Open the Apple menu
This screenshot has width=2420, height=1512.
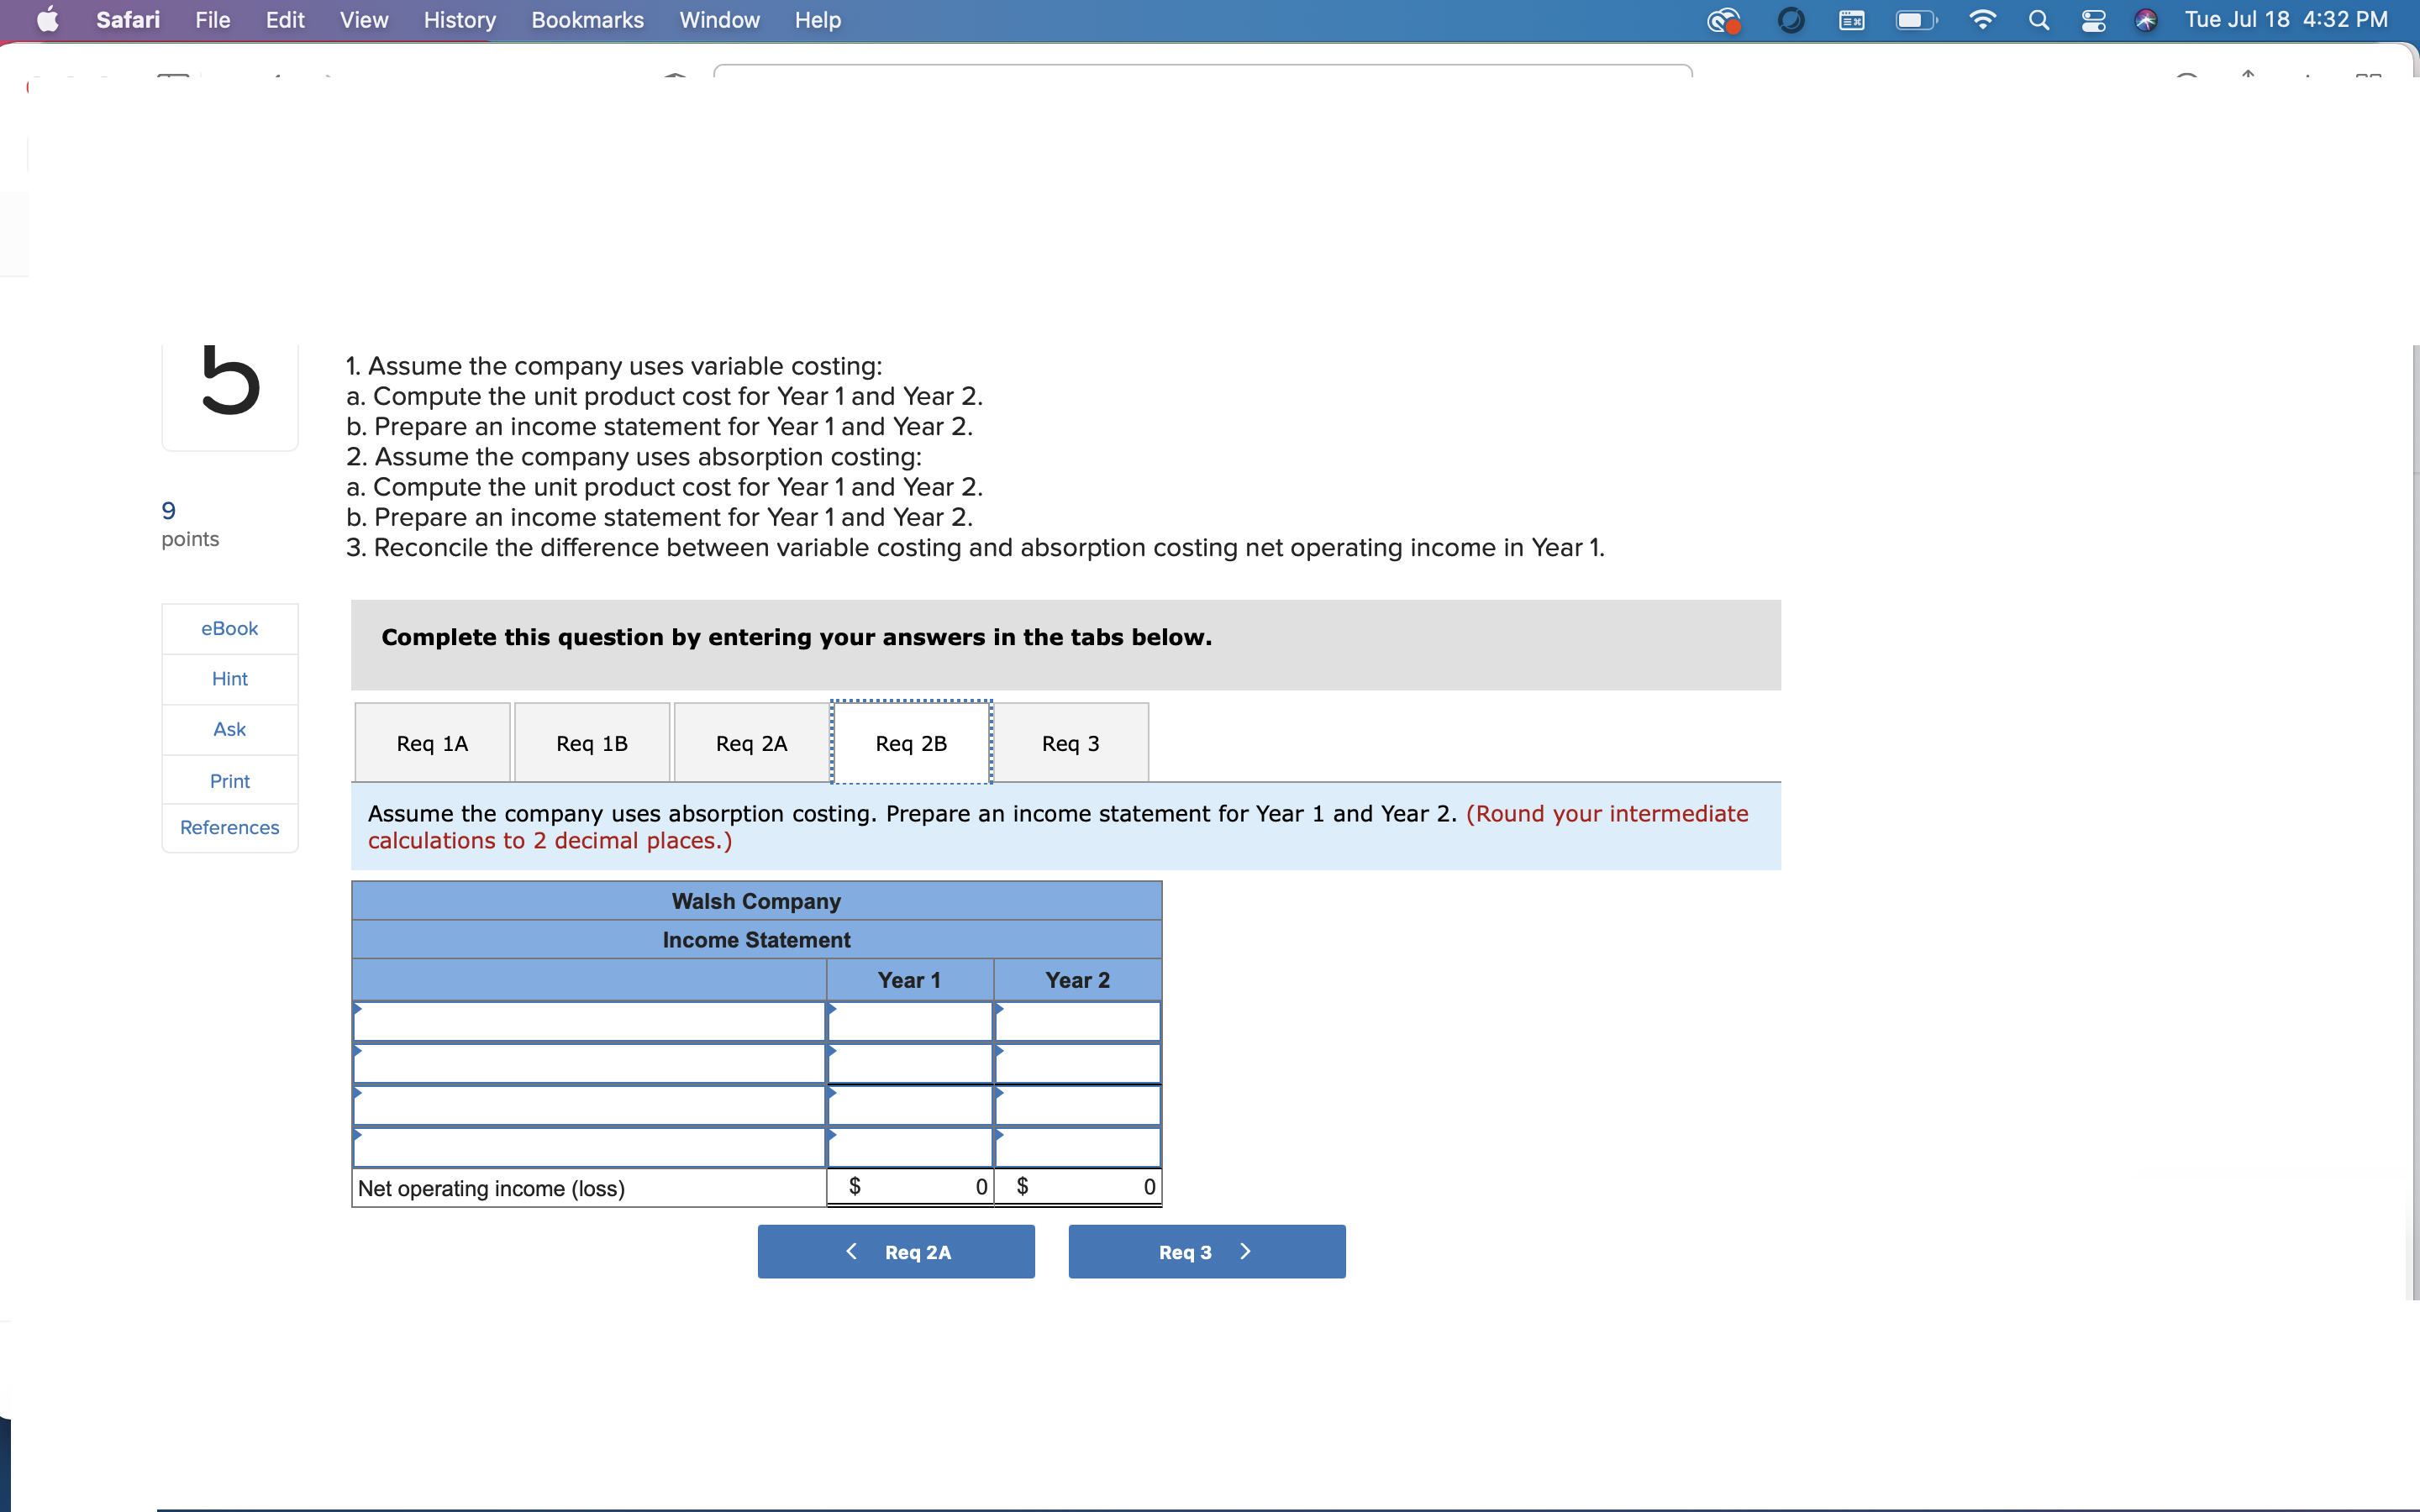[x=46, y=20]
